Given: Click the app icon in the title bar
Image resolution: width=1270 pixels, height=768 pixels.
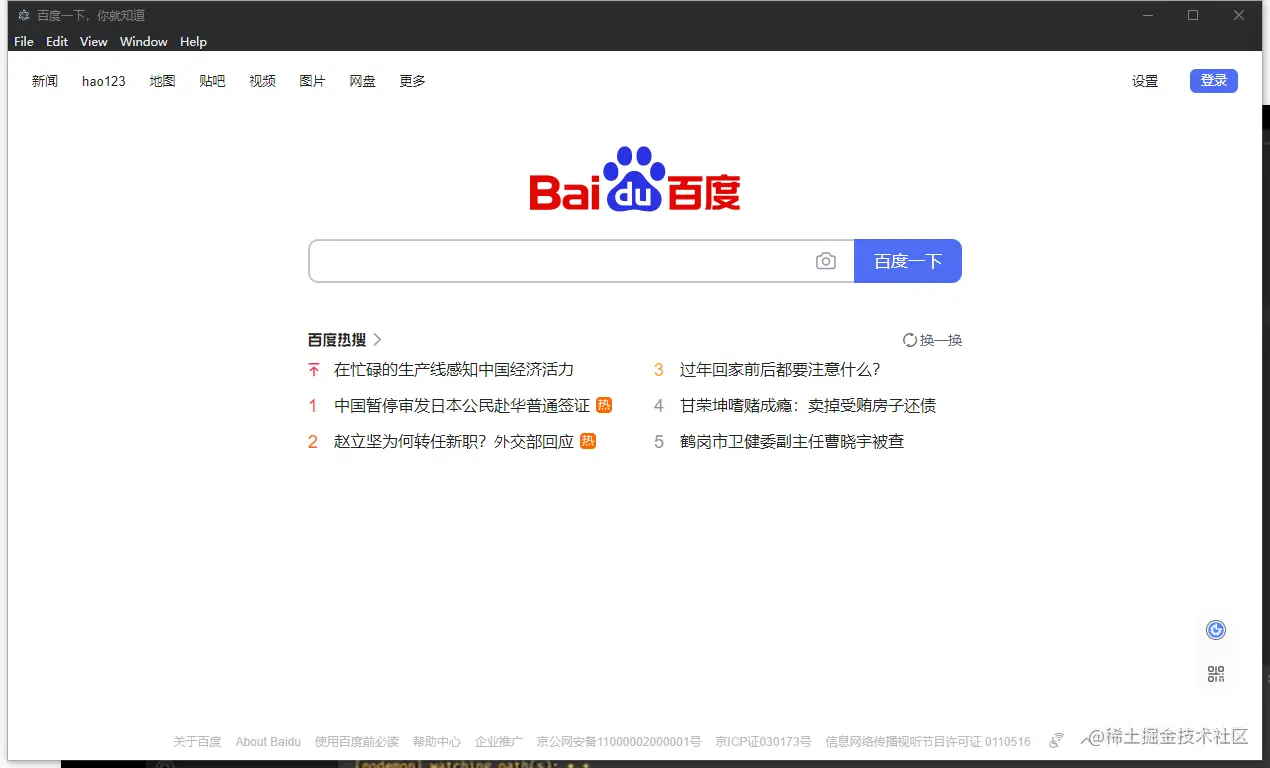Looking at the screenshot, I should (x=23, y=15).
